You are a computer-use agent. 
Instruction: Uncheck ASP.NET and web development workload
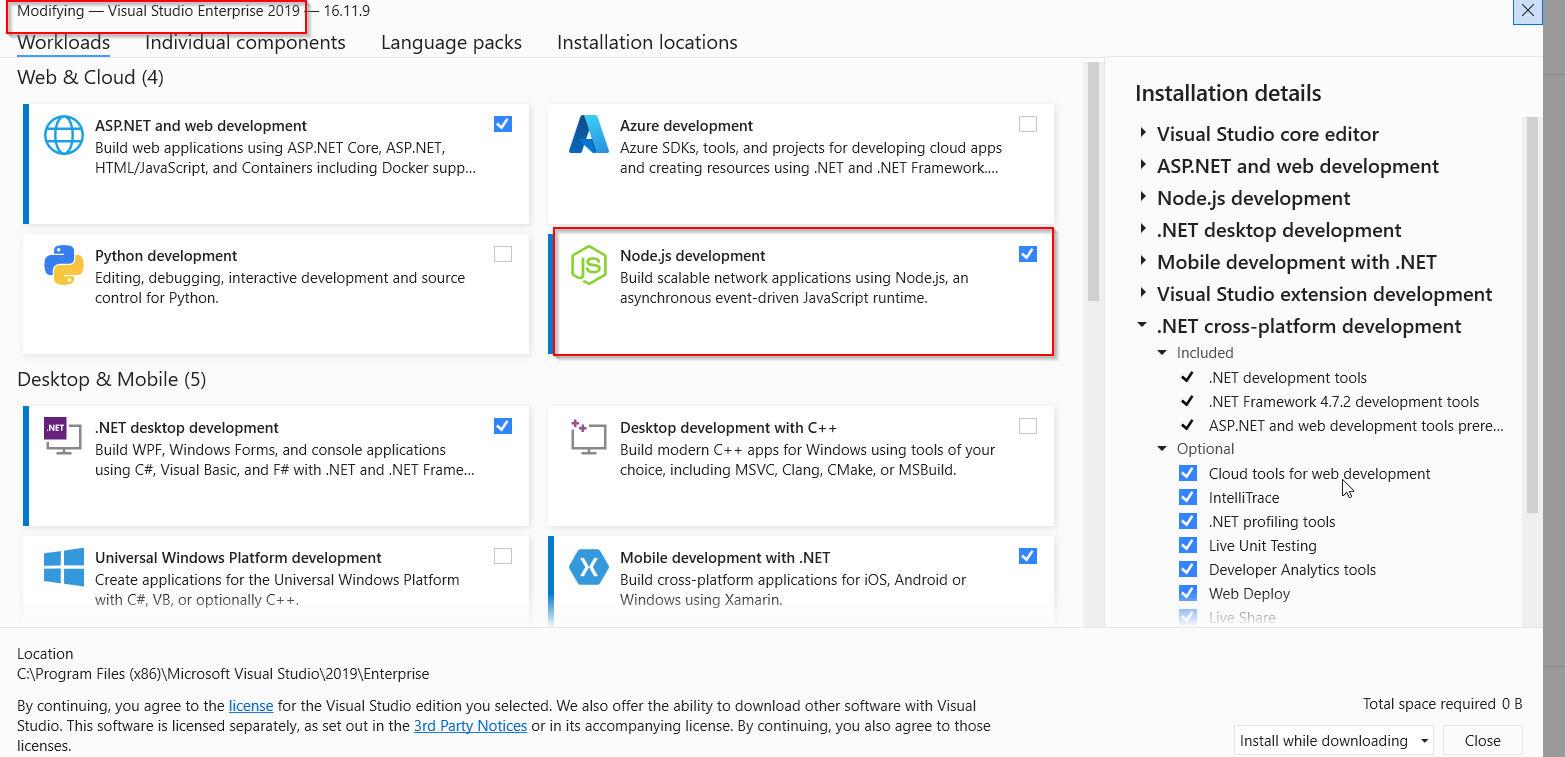tap(503, 124)
